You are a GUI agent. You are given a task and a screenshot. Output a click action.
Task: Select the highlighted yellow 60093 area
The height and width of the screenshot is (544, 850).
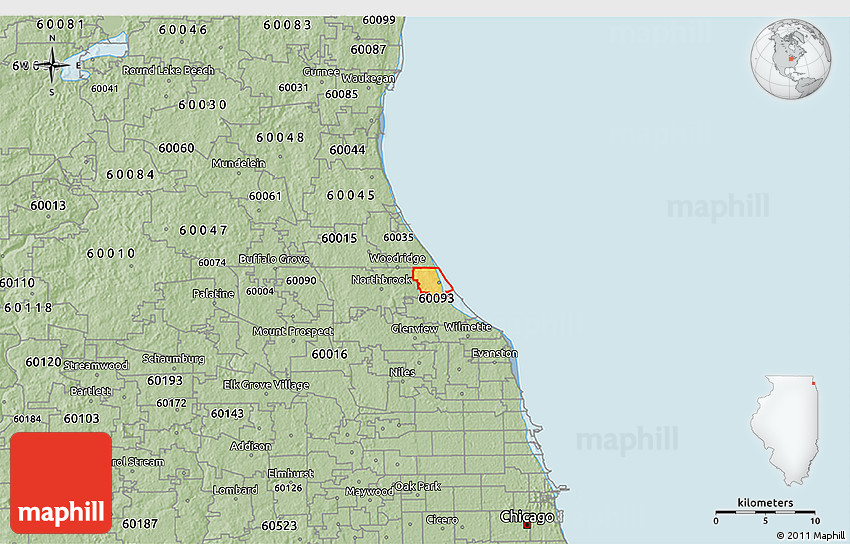click(x=427, y=280)
